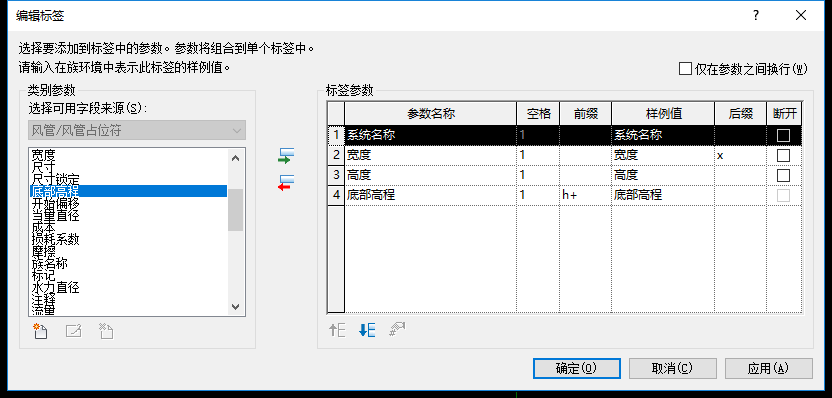This screenshot has height=398, width=832.
Task: Click the delete parameter icon
Action: pos(106,331)
